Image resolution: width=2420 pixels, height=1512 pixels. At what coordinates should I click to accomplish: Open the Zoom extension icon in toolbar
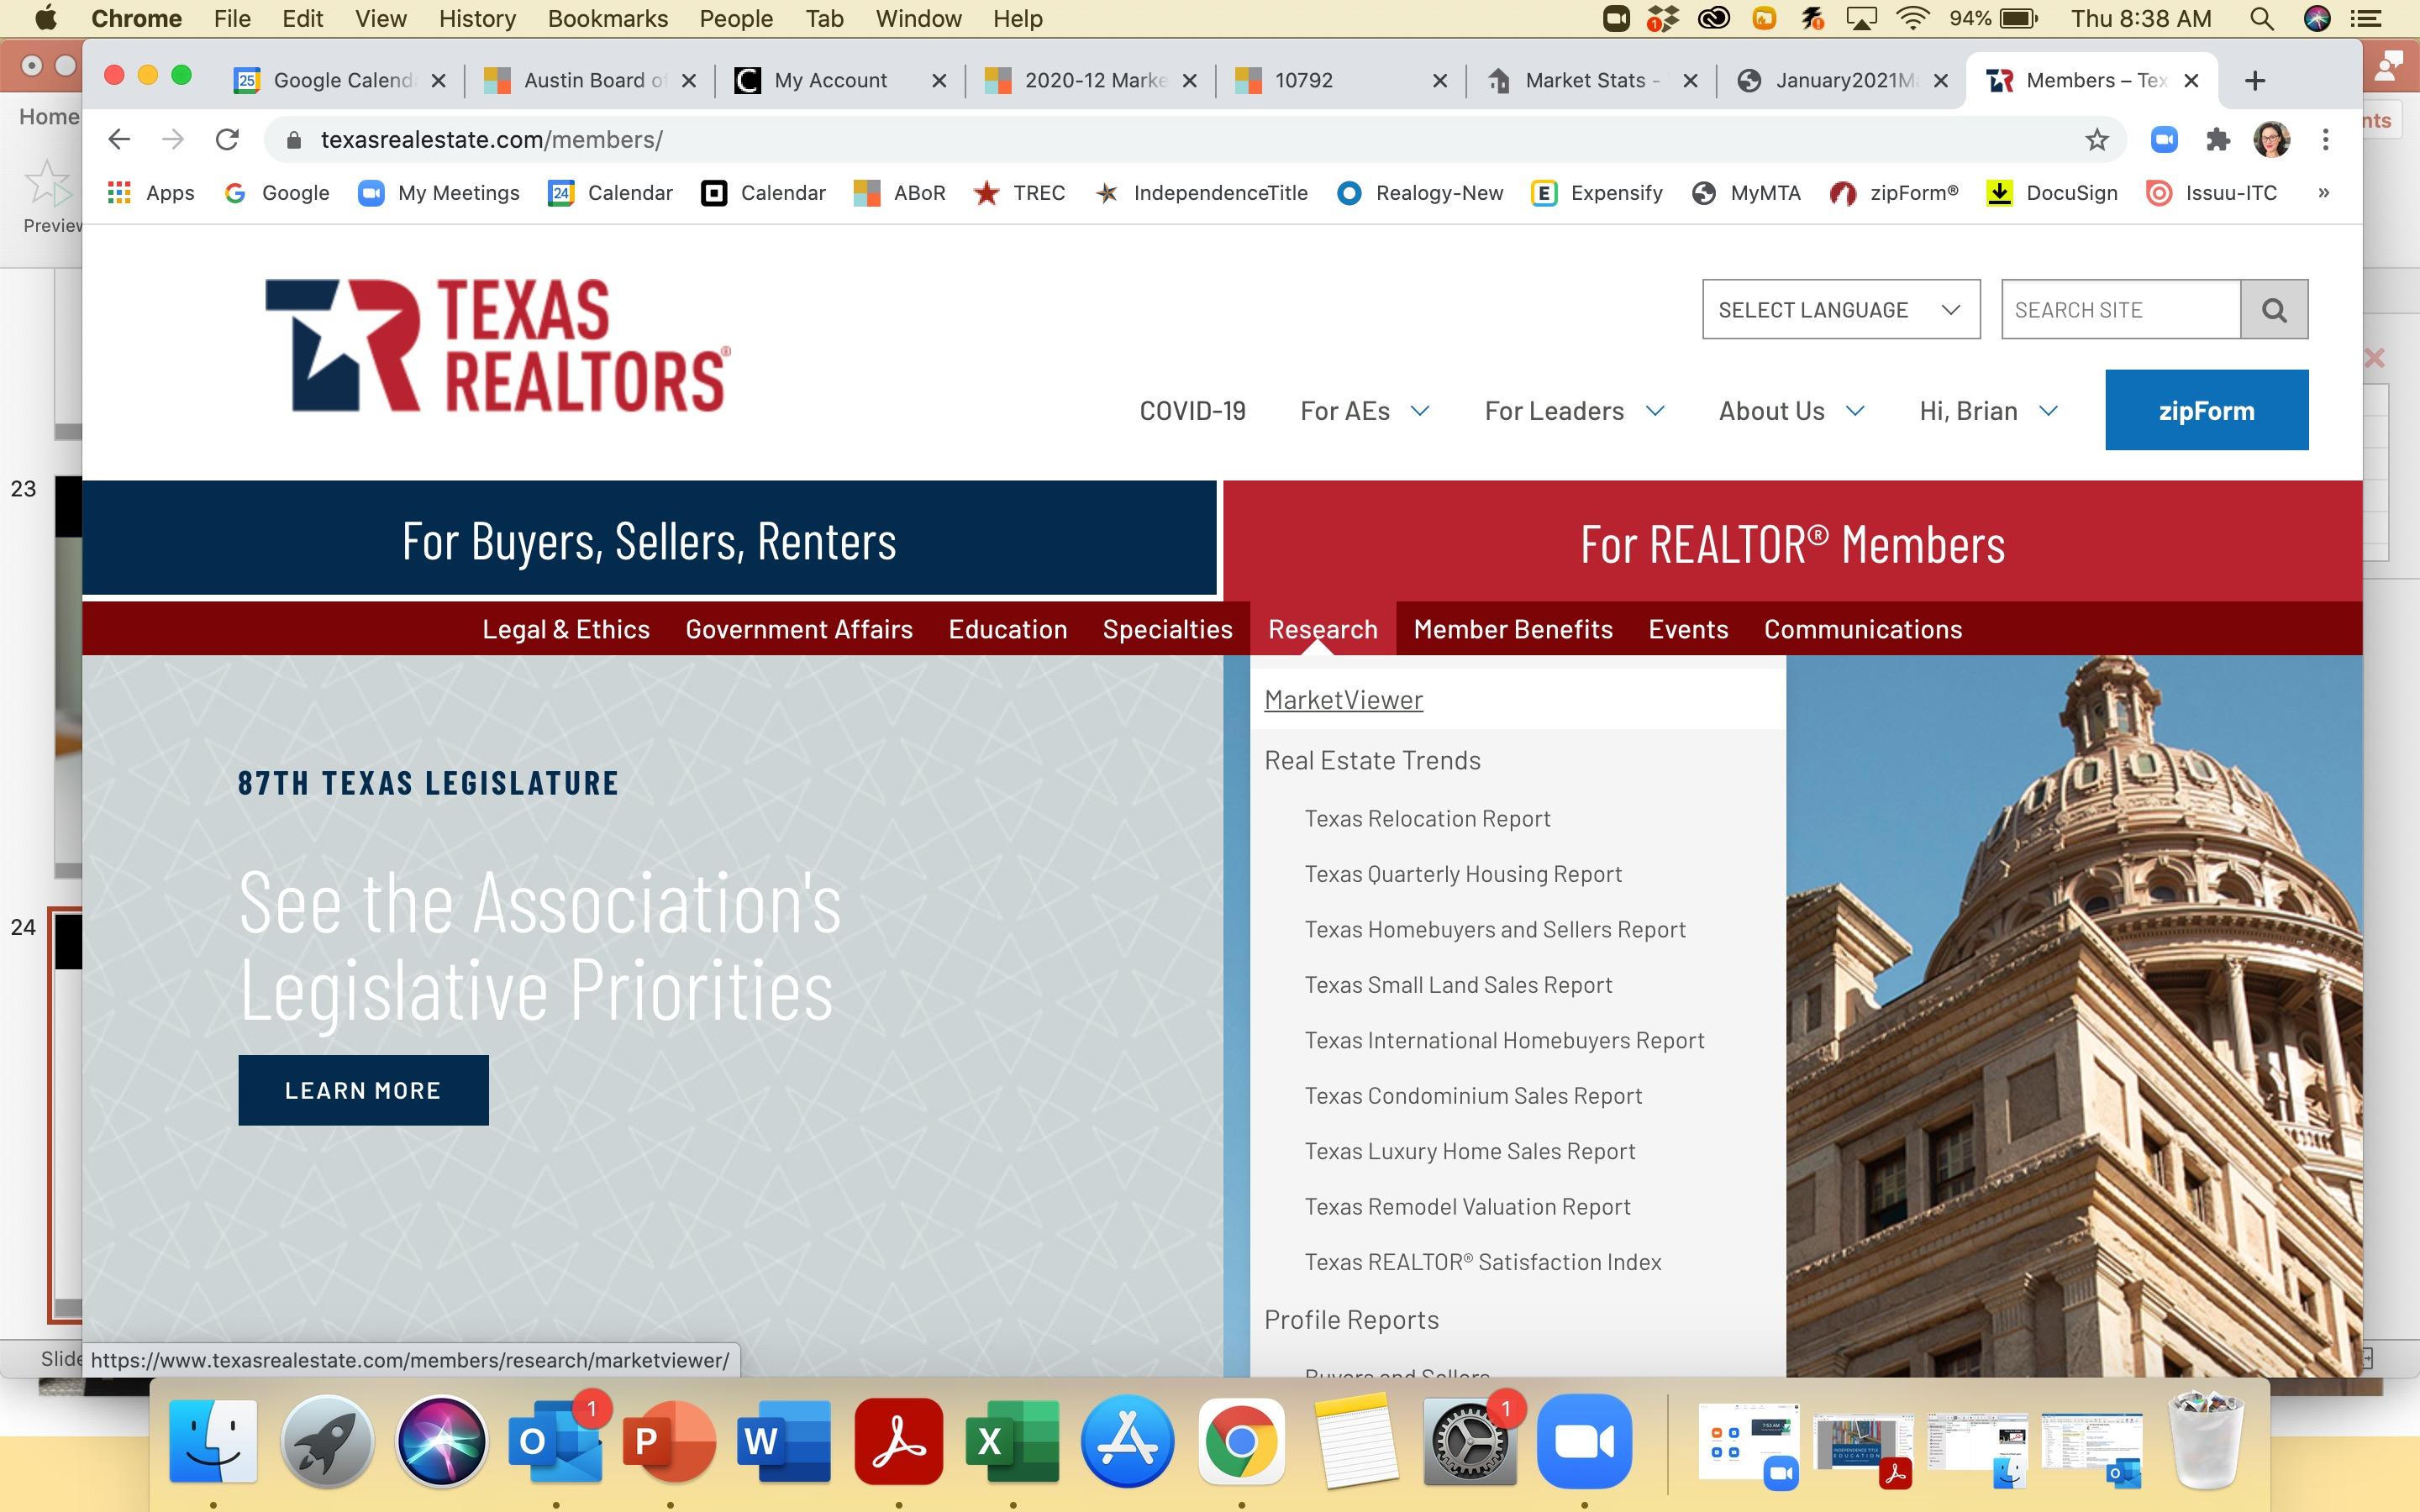(x=2164, y=140)
